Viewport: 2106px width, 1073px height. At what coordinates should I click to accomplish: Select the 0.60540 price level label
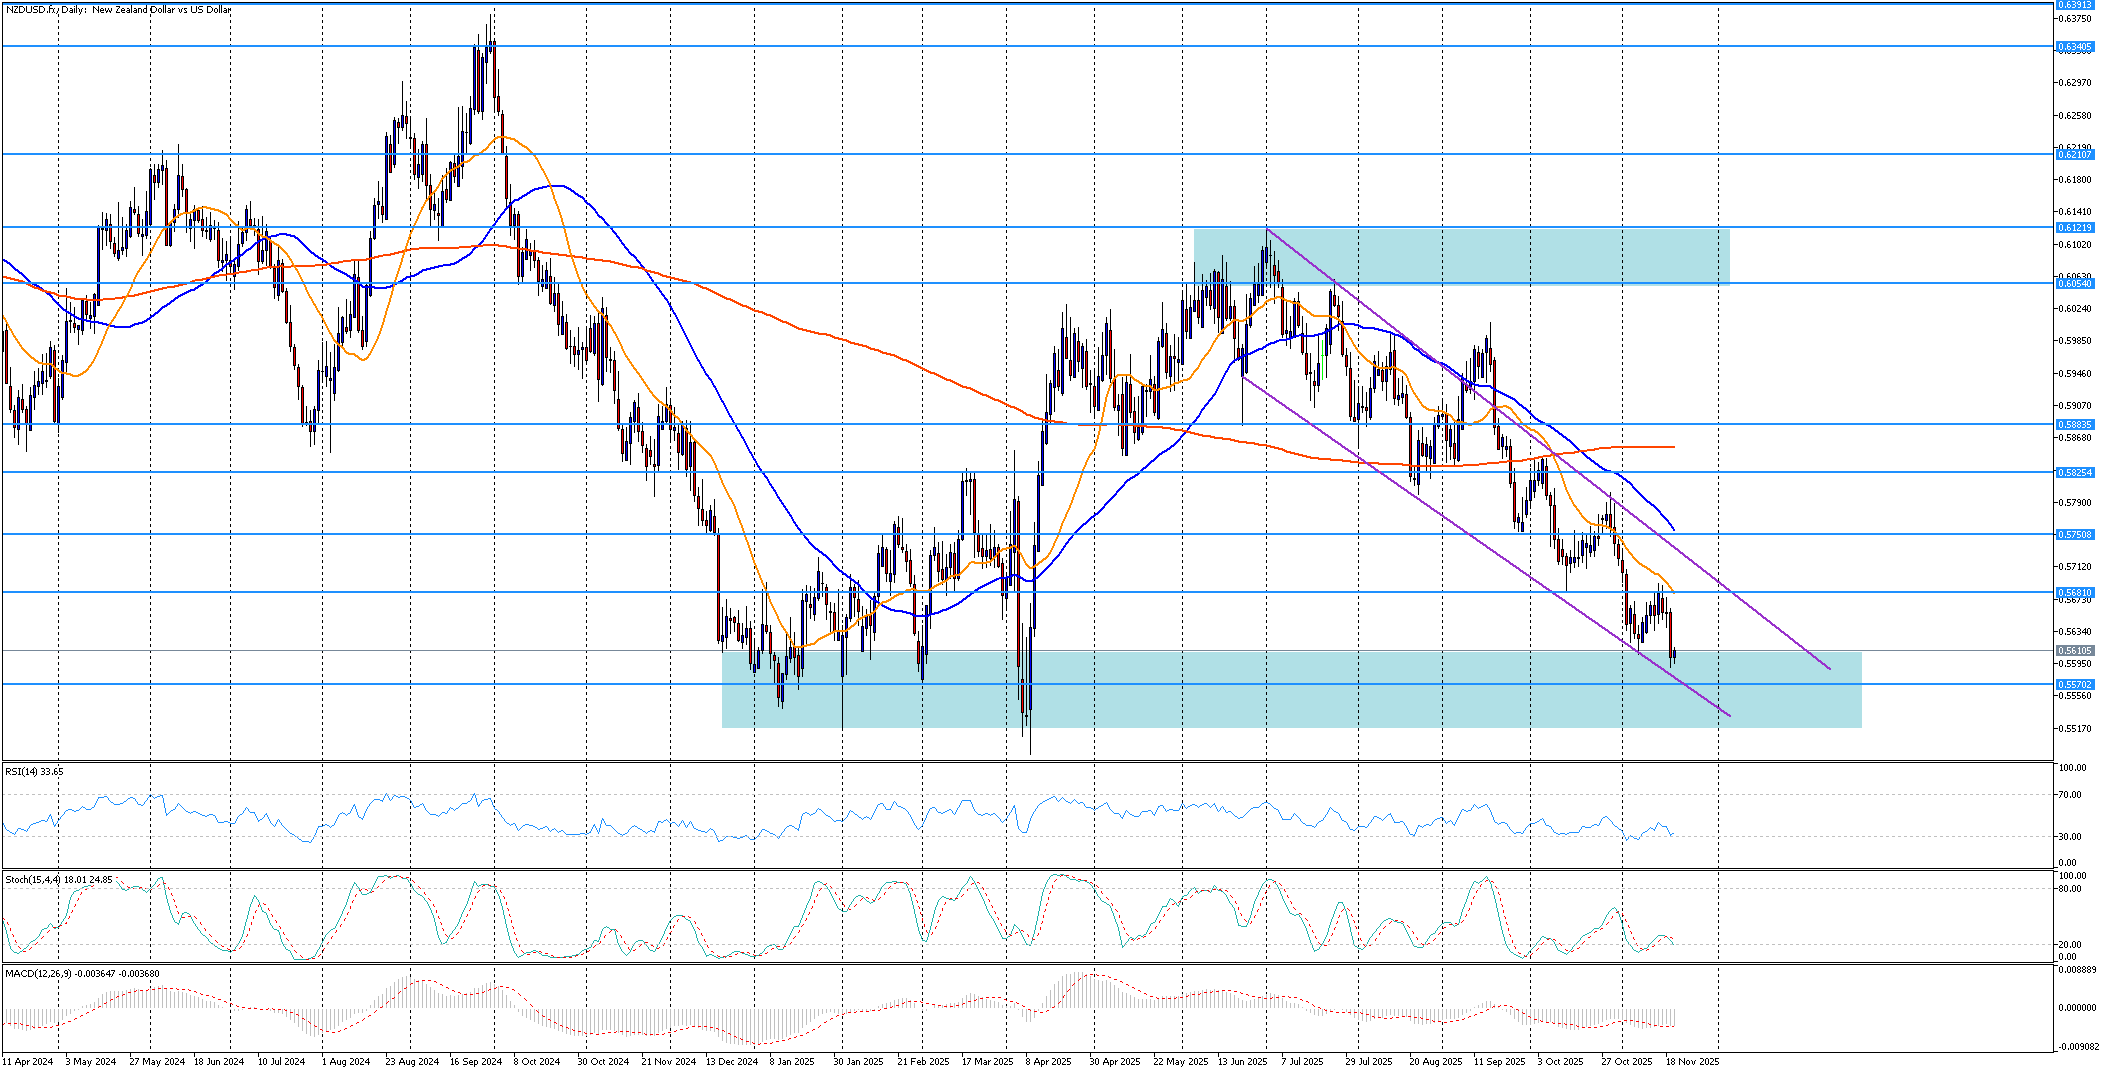click(2074, 284)
